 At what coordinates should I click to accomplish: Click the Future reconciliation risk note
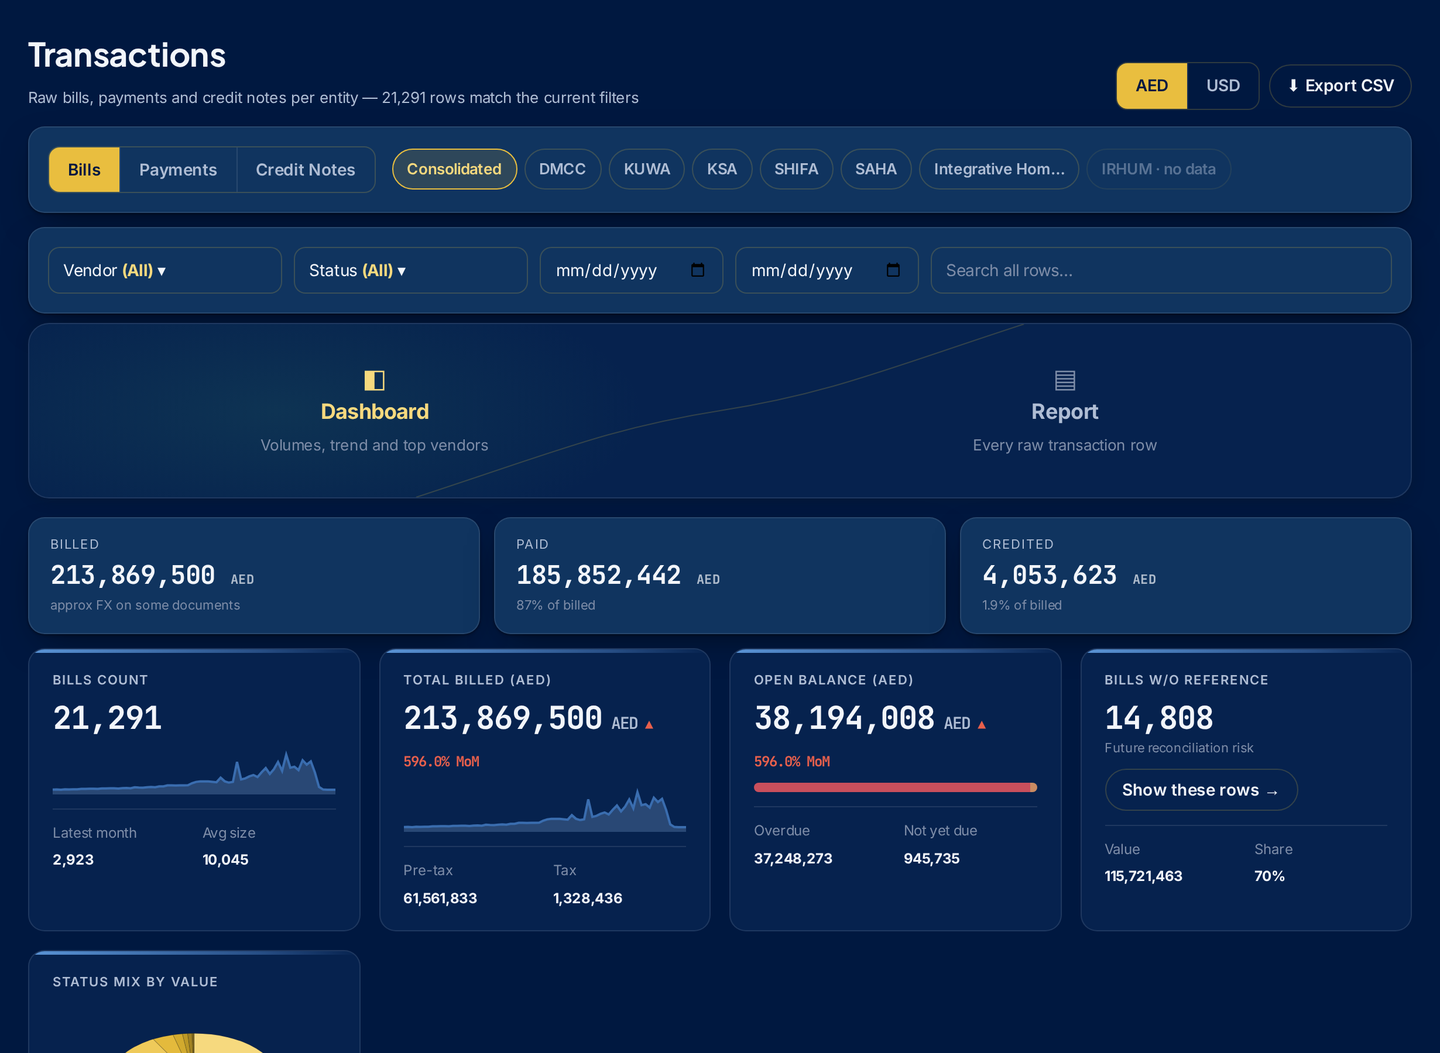pos(1179,748)
